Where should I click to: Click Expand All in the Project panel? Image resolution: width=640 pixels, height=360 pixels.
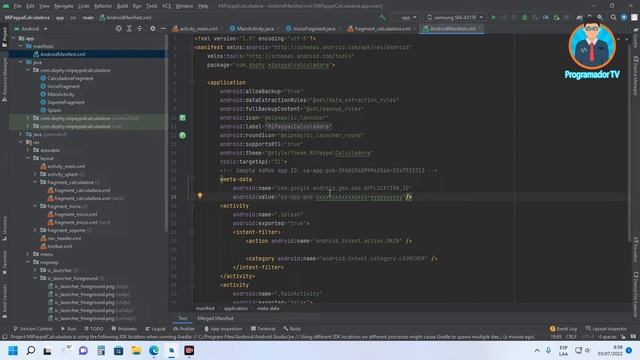[129, 29]
